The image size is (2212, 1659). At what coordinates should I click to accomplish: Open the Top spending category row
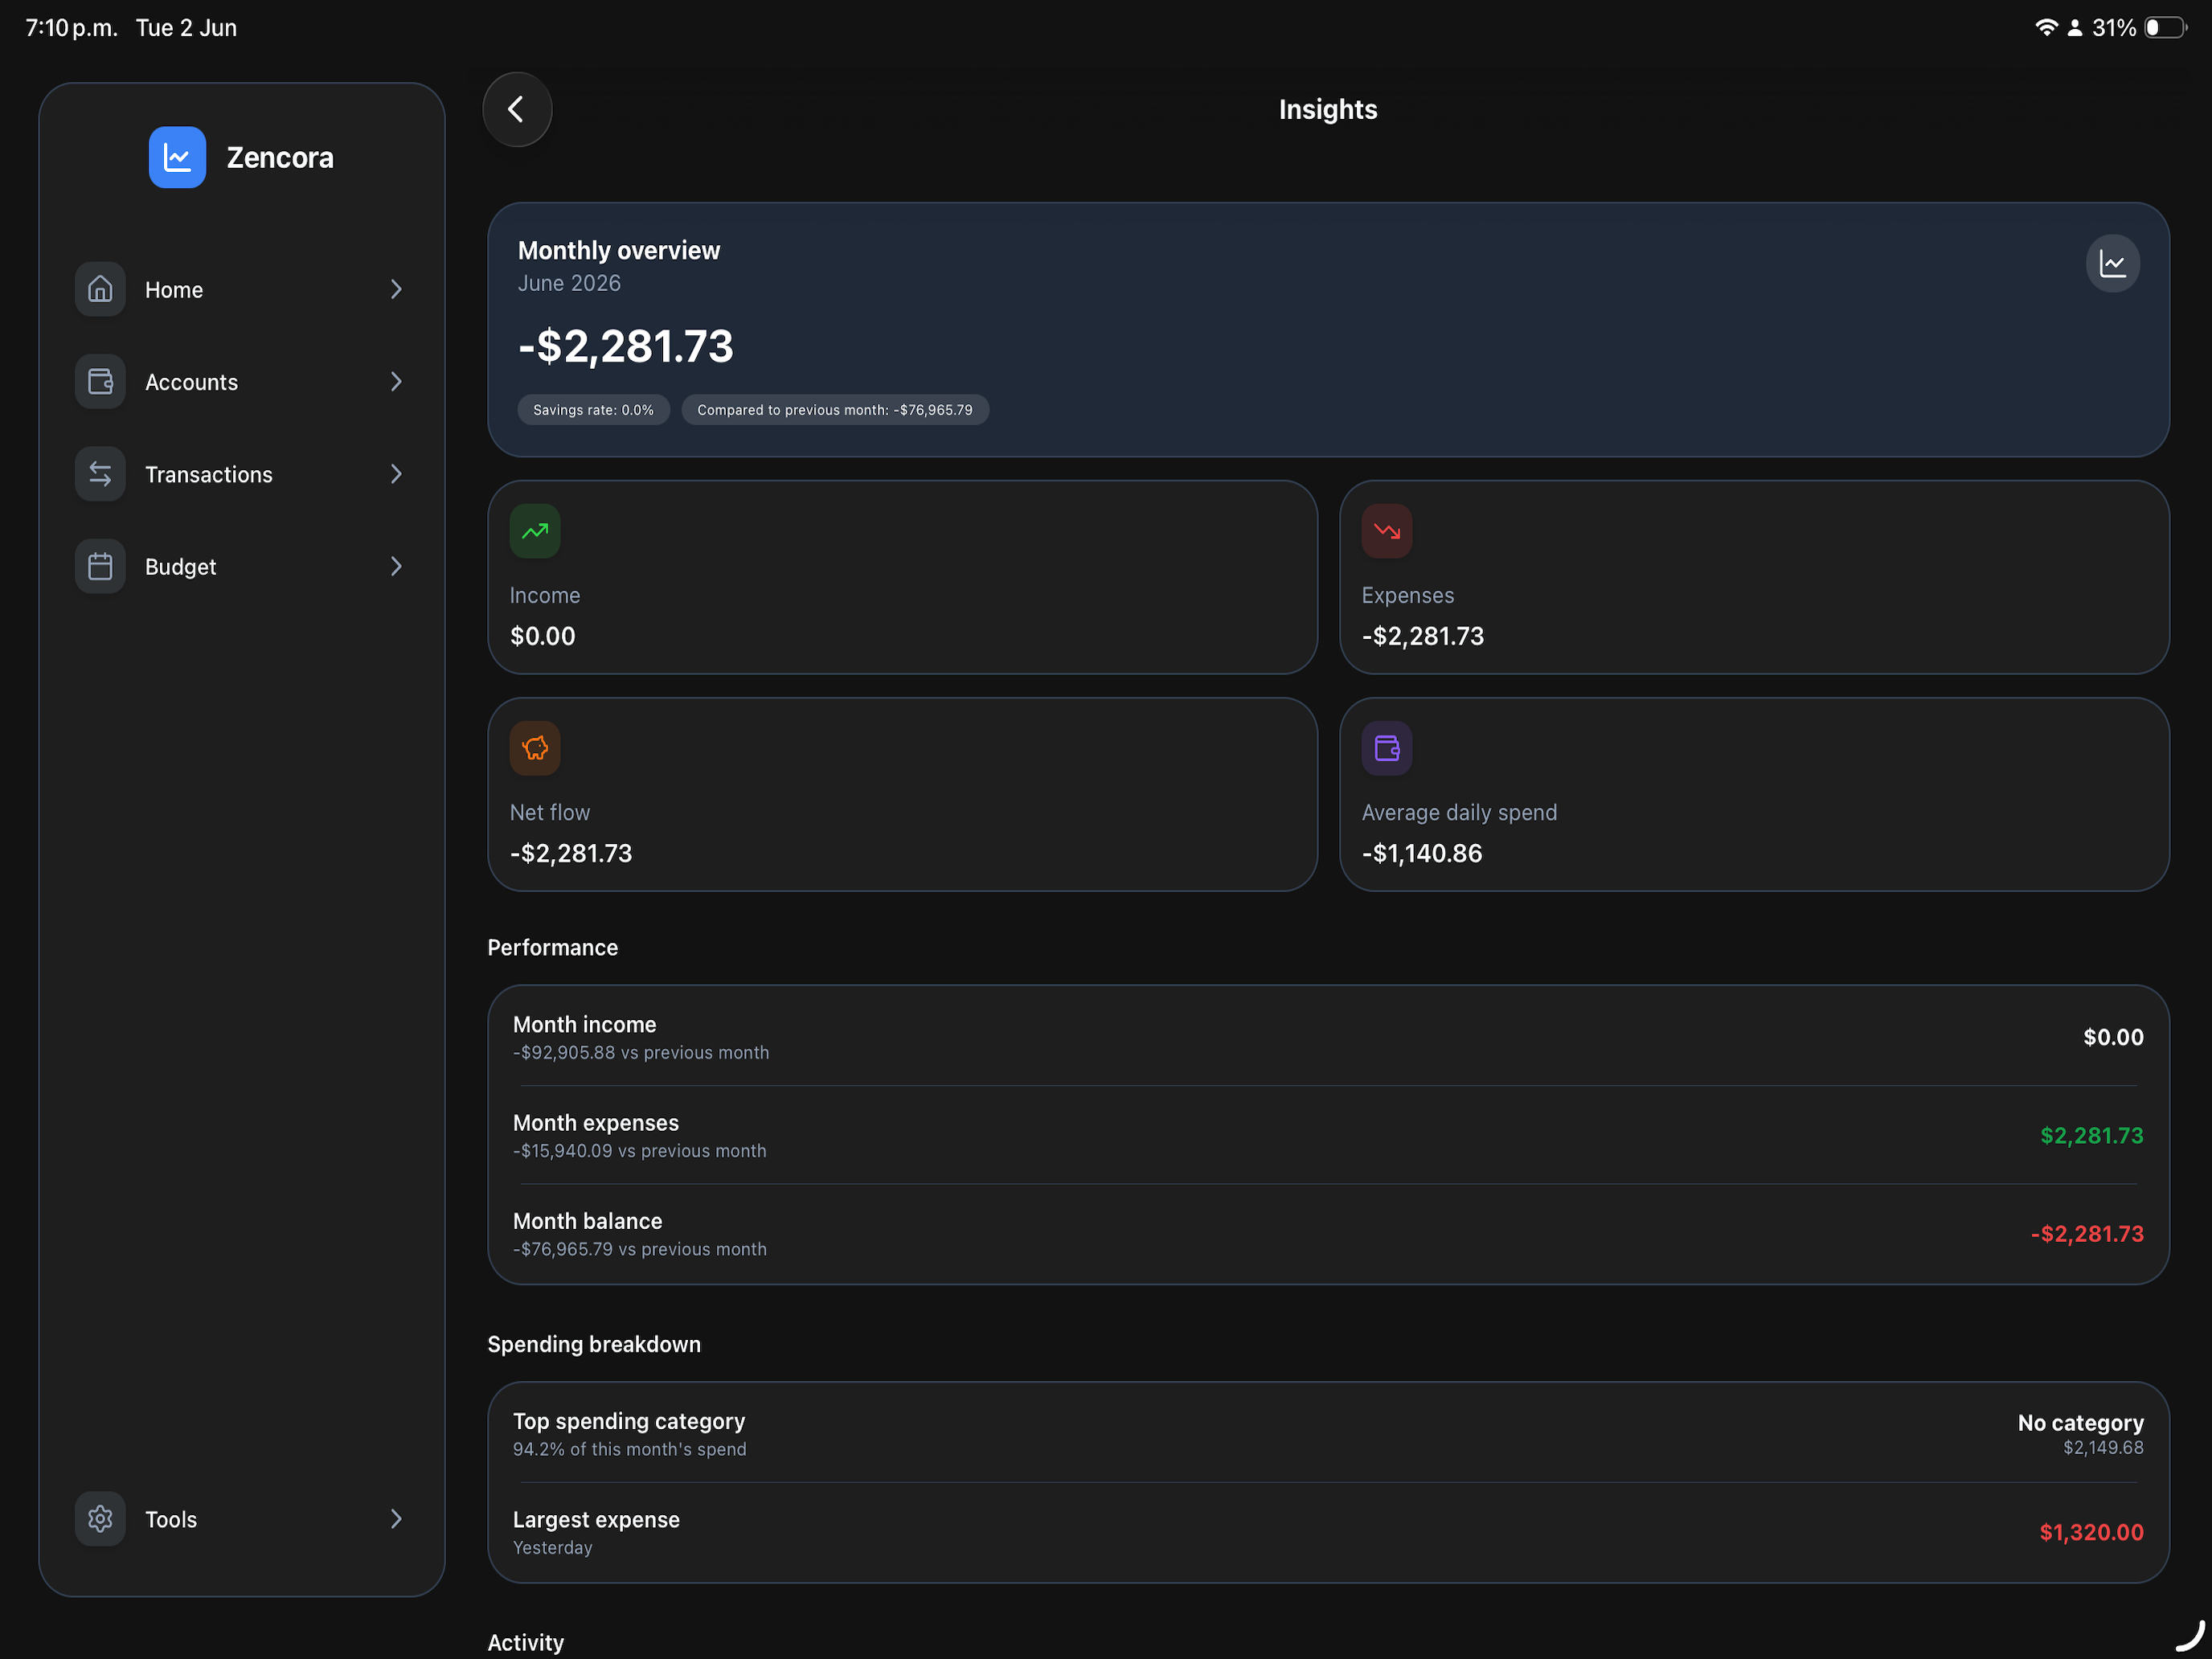point(1328,1434)
